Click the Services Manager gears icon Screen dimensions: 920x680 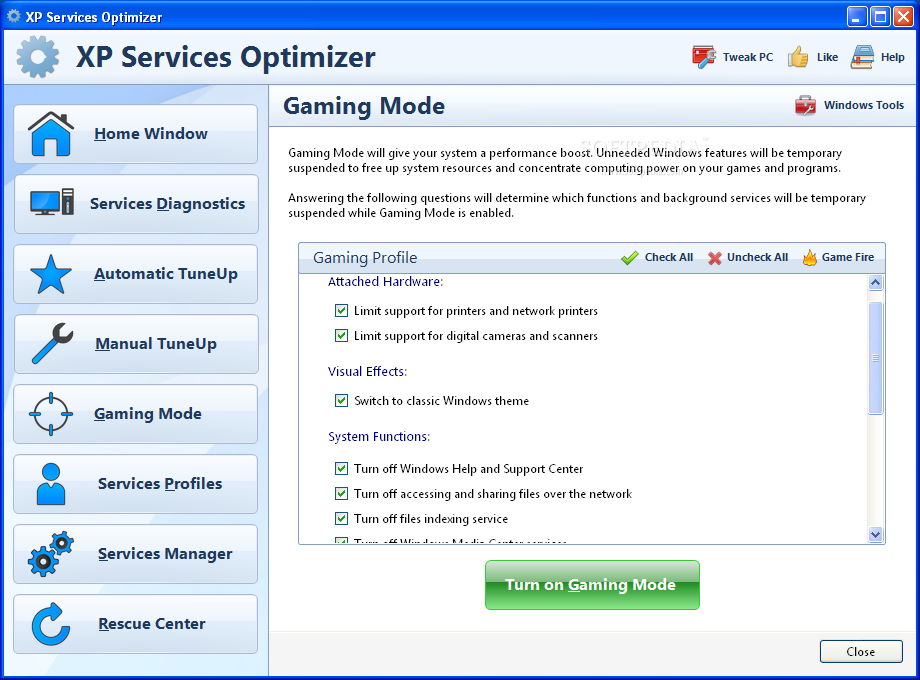click(x=51, y=554)
